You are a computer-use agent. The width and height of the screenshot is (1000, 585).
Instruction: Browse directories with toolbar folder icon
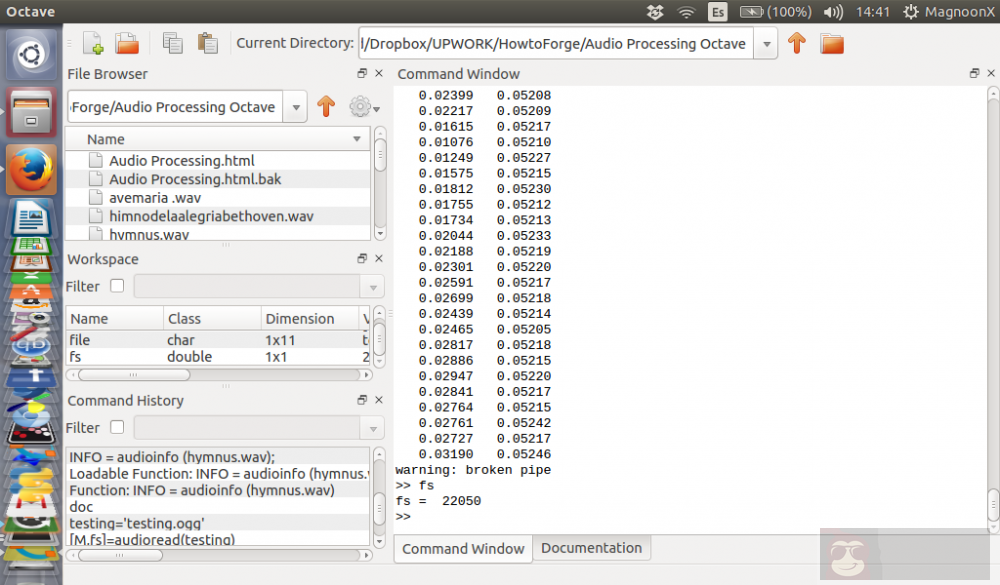click(x=831, y=43)
